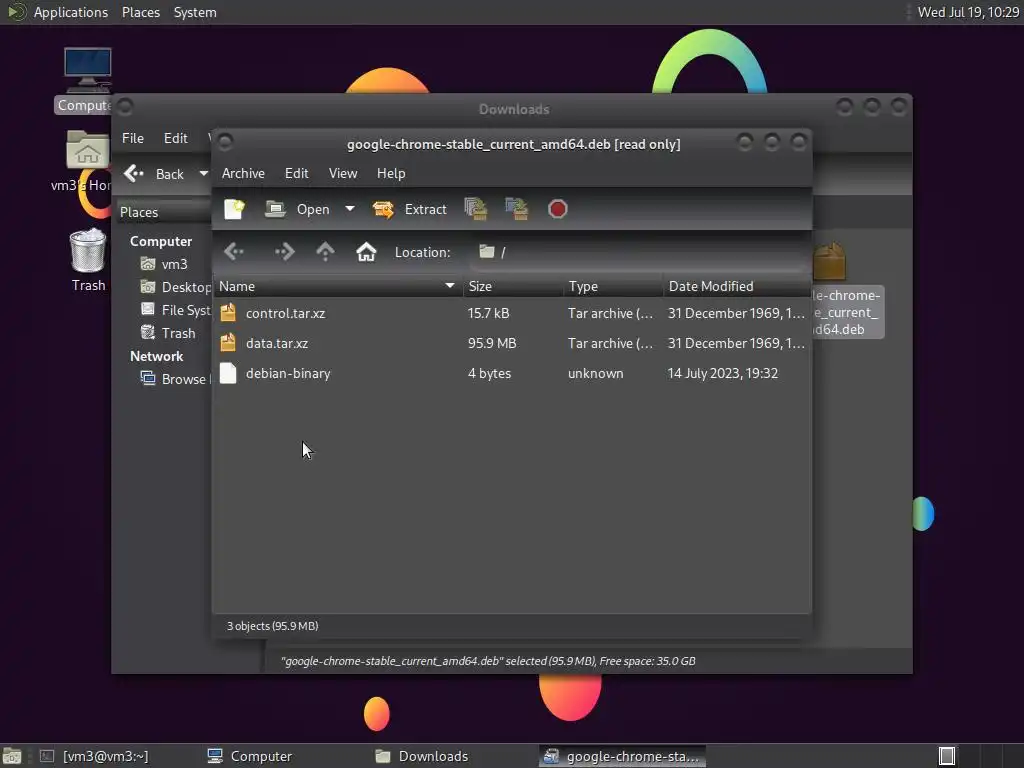Click the show desktop icon in bottom panel
Screen dimensions: 1024x768
pos(12,756)
